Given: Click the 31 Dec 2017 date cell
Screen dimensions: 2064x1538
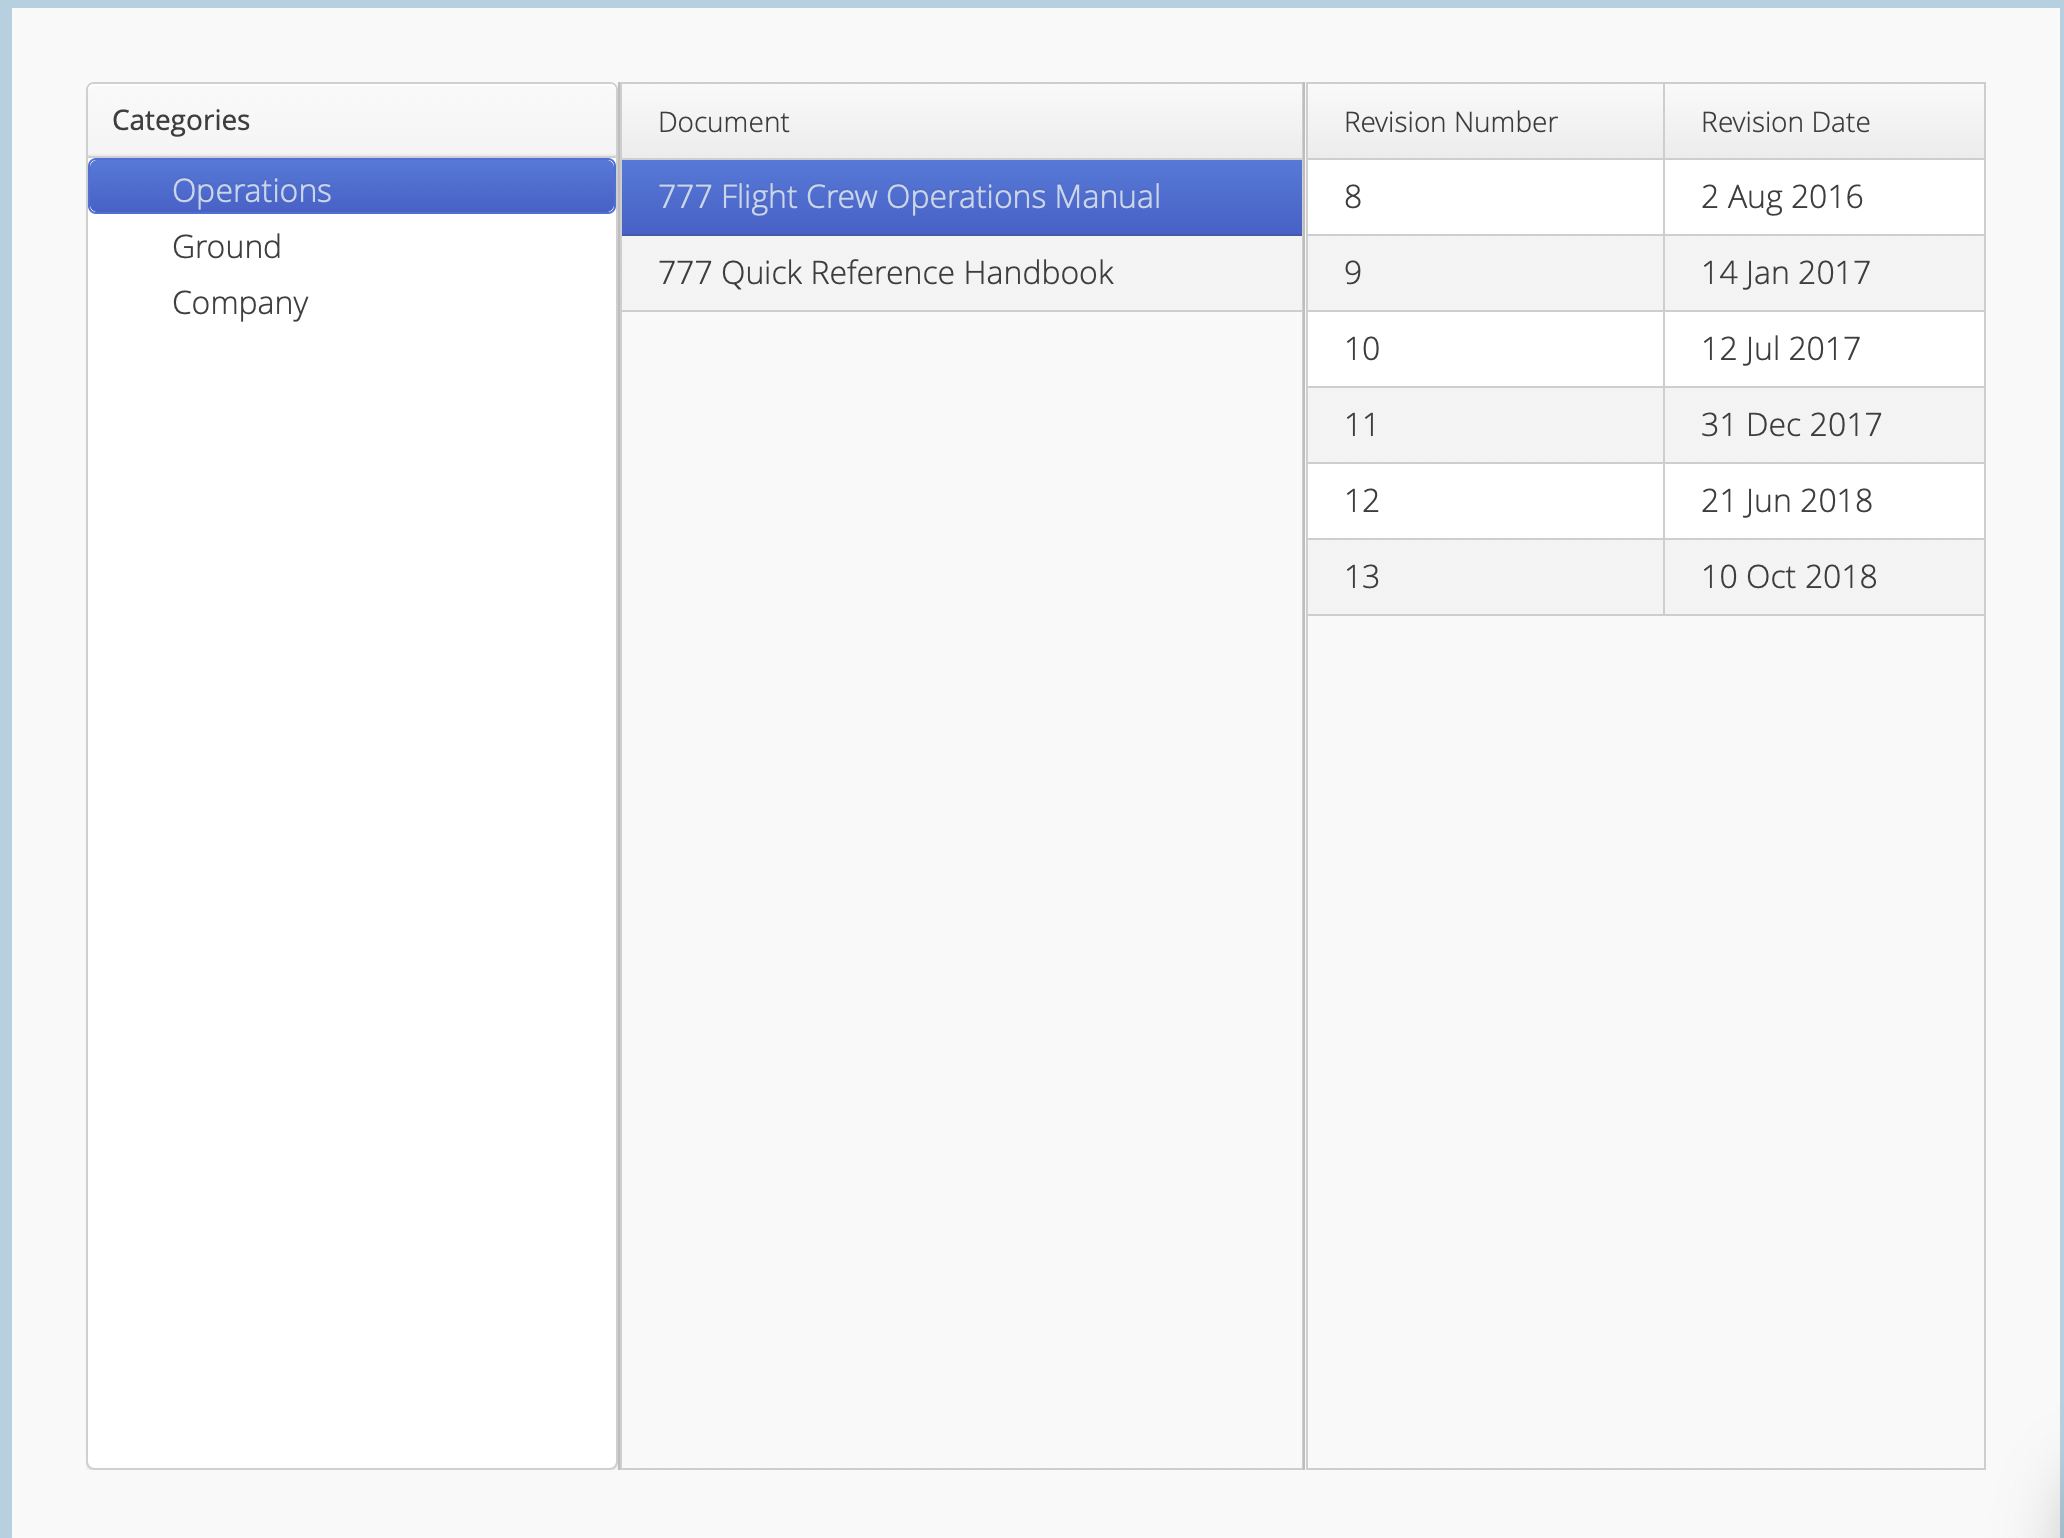Looking at the screenshot, I should [1791, 425].
